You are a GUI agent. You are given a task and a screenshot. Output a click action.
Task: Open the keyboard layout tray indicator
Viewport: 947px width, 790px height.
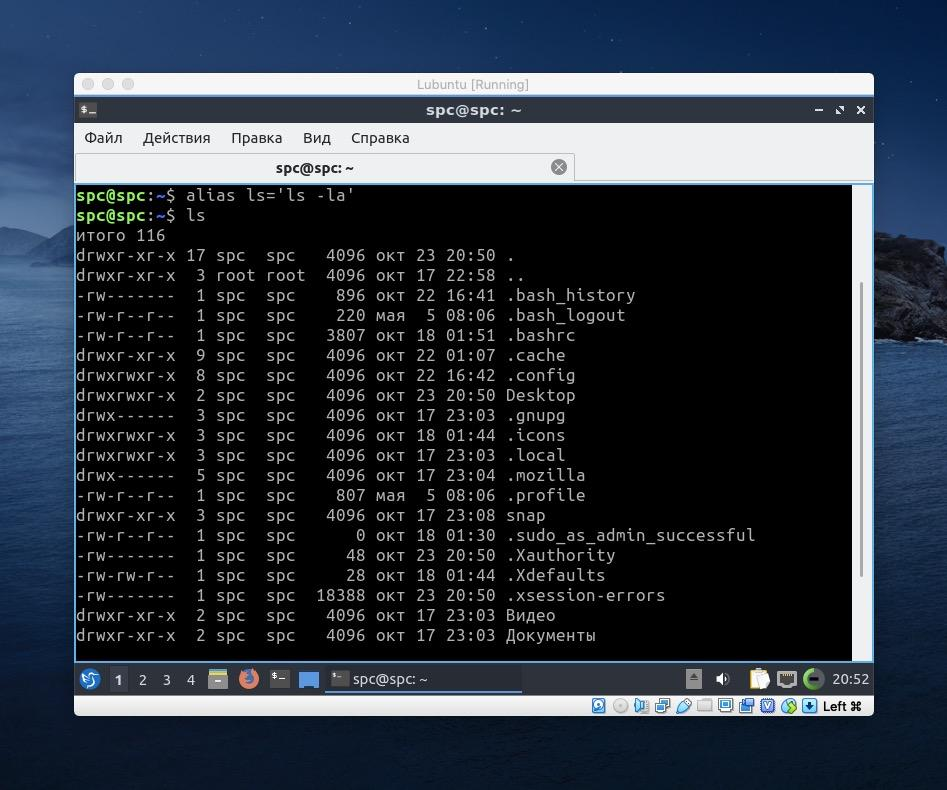[x=788, y=679]
